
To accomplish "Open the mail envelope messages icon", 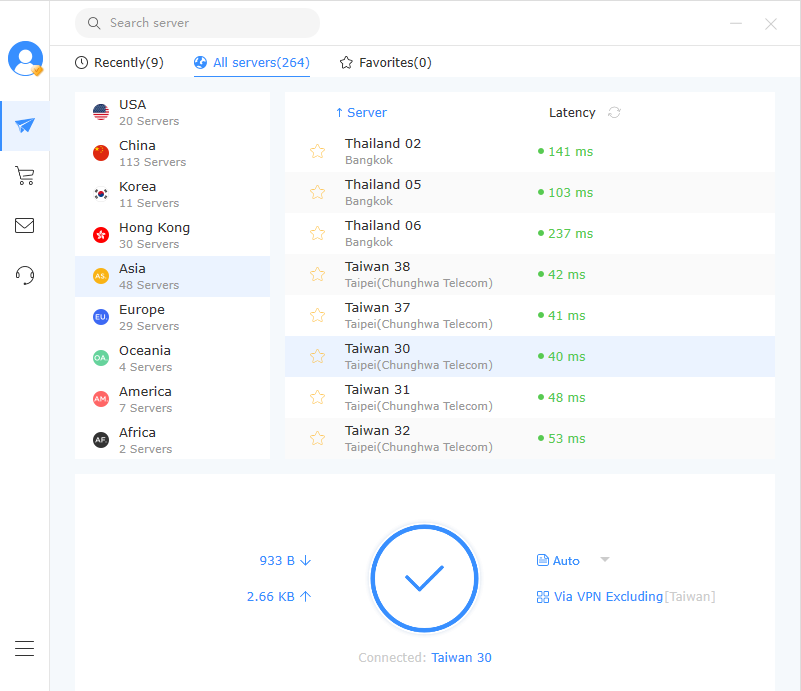I will tap(25, 226).
